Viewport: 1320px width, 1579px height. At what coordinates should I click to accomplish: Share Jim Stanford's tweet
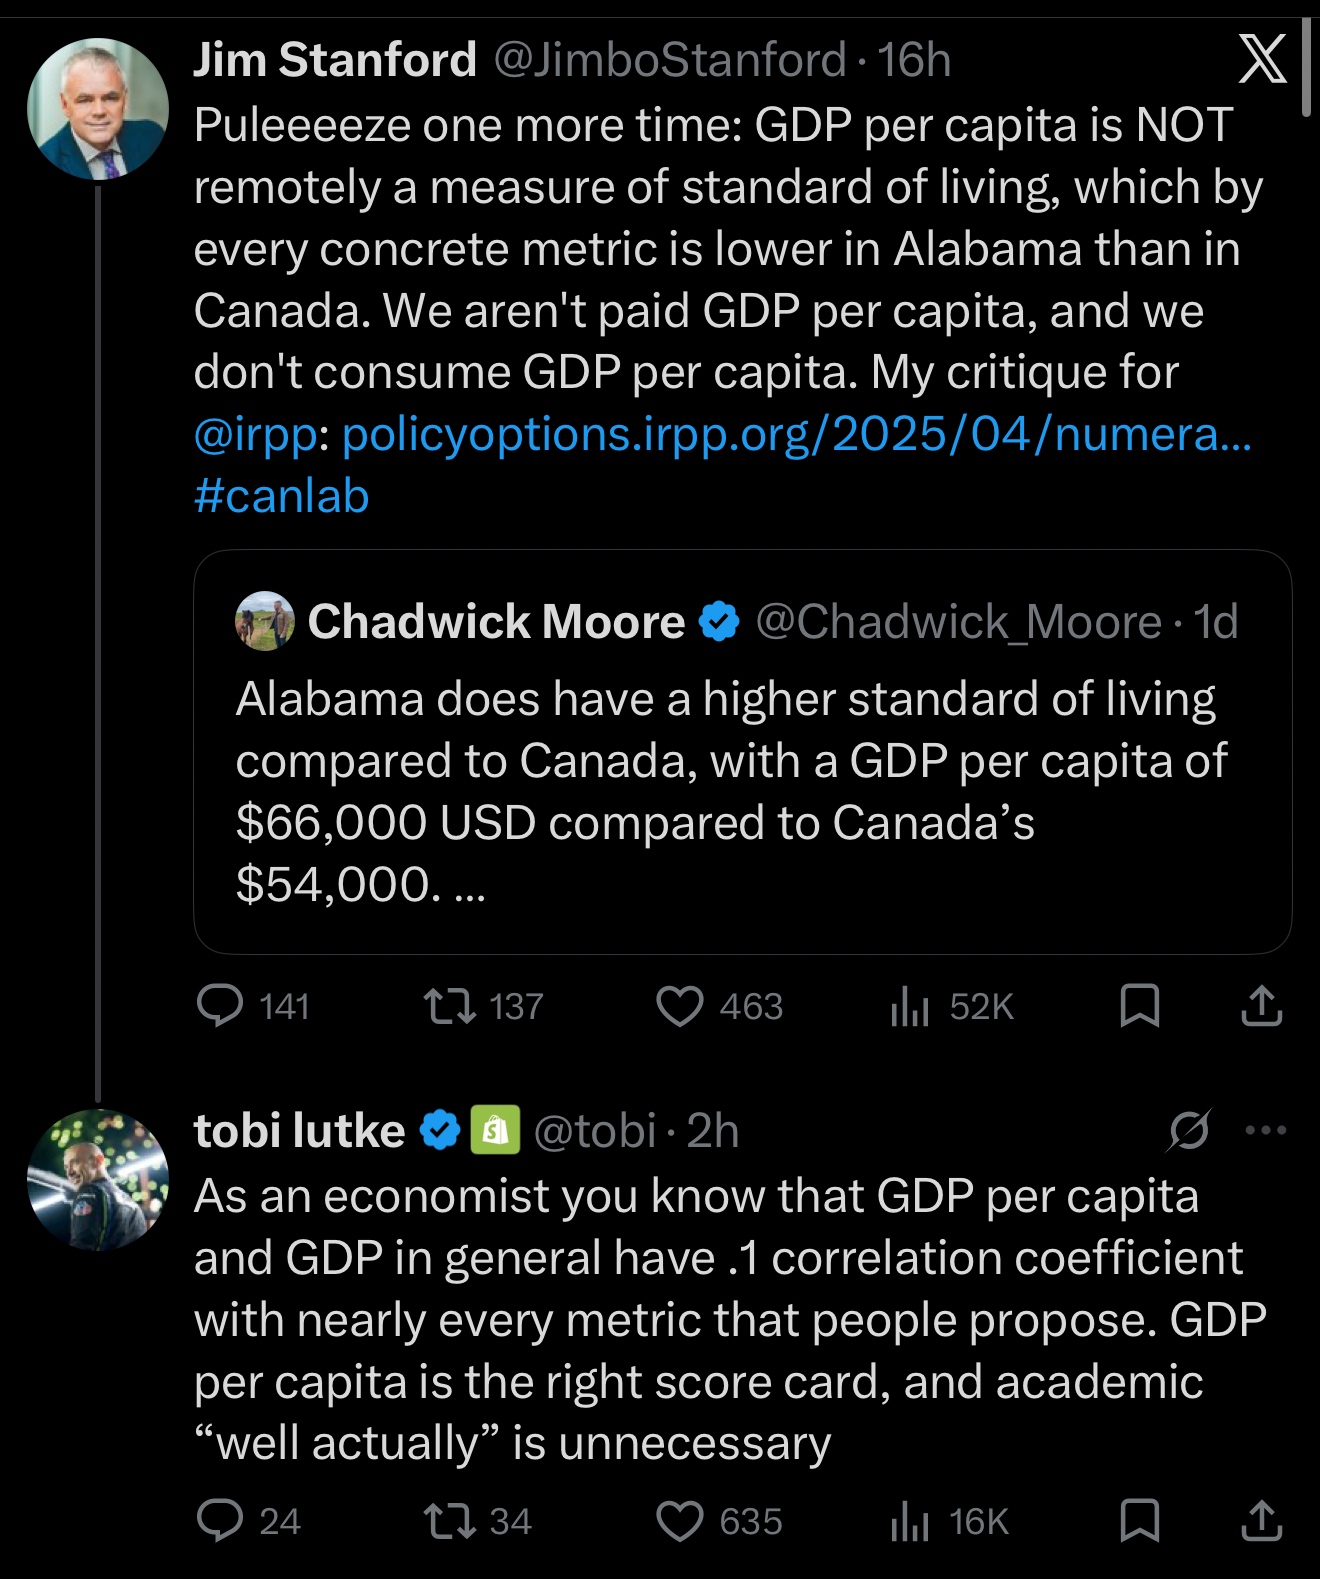click(x=1261, y=1006)
